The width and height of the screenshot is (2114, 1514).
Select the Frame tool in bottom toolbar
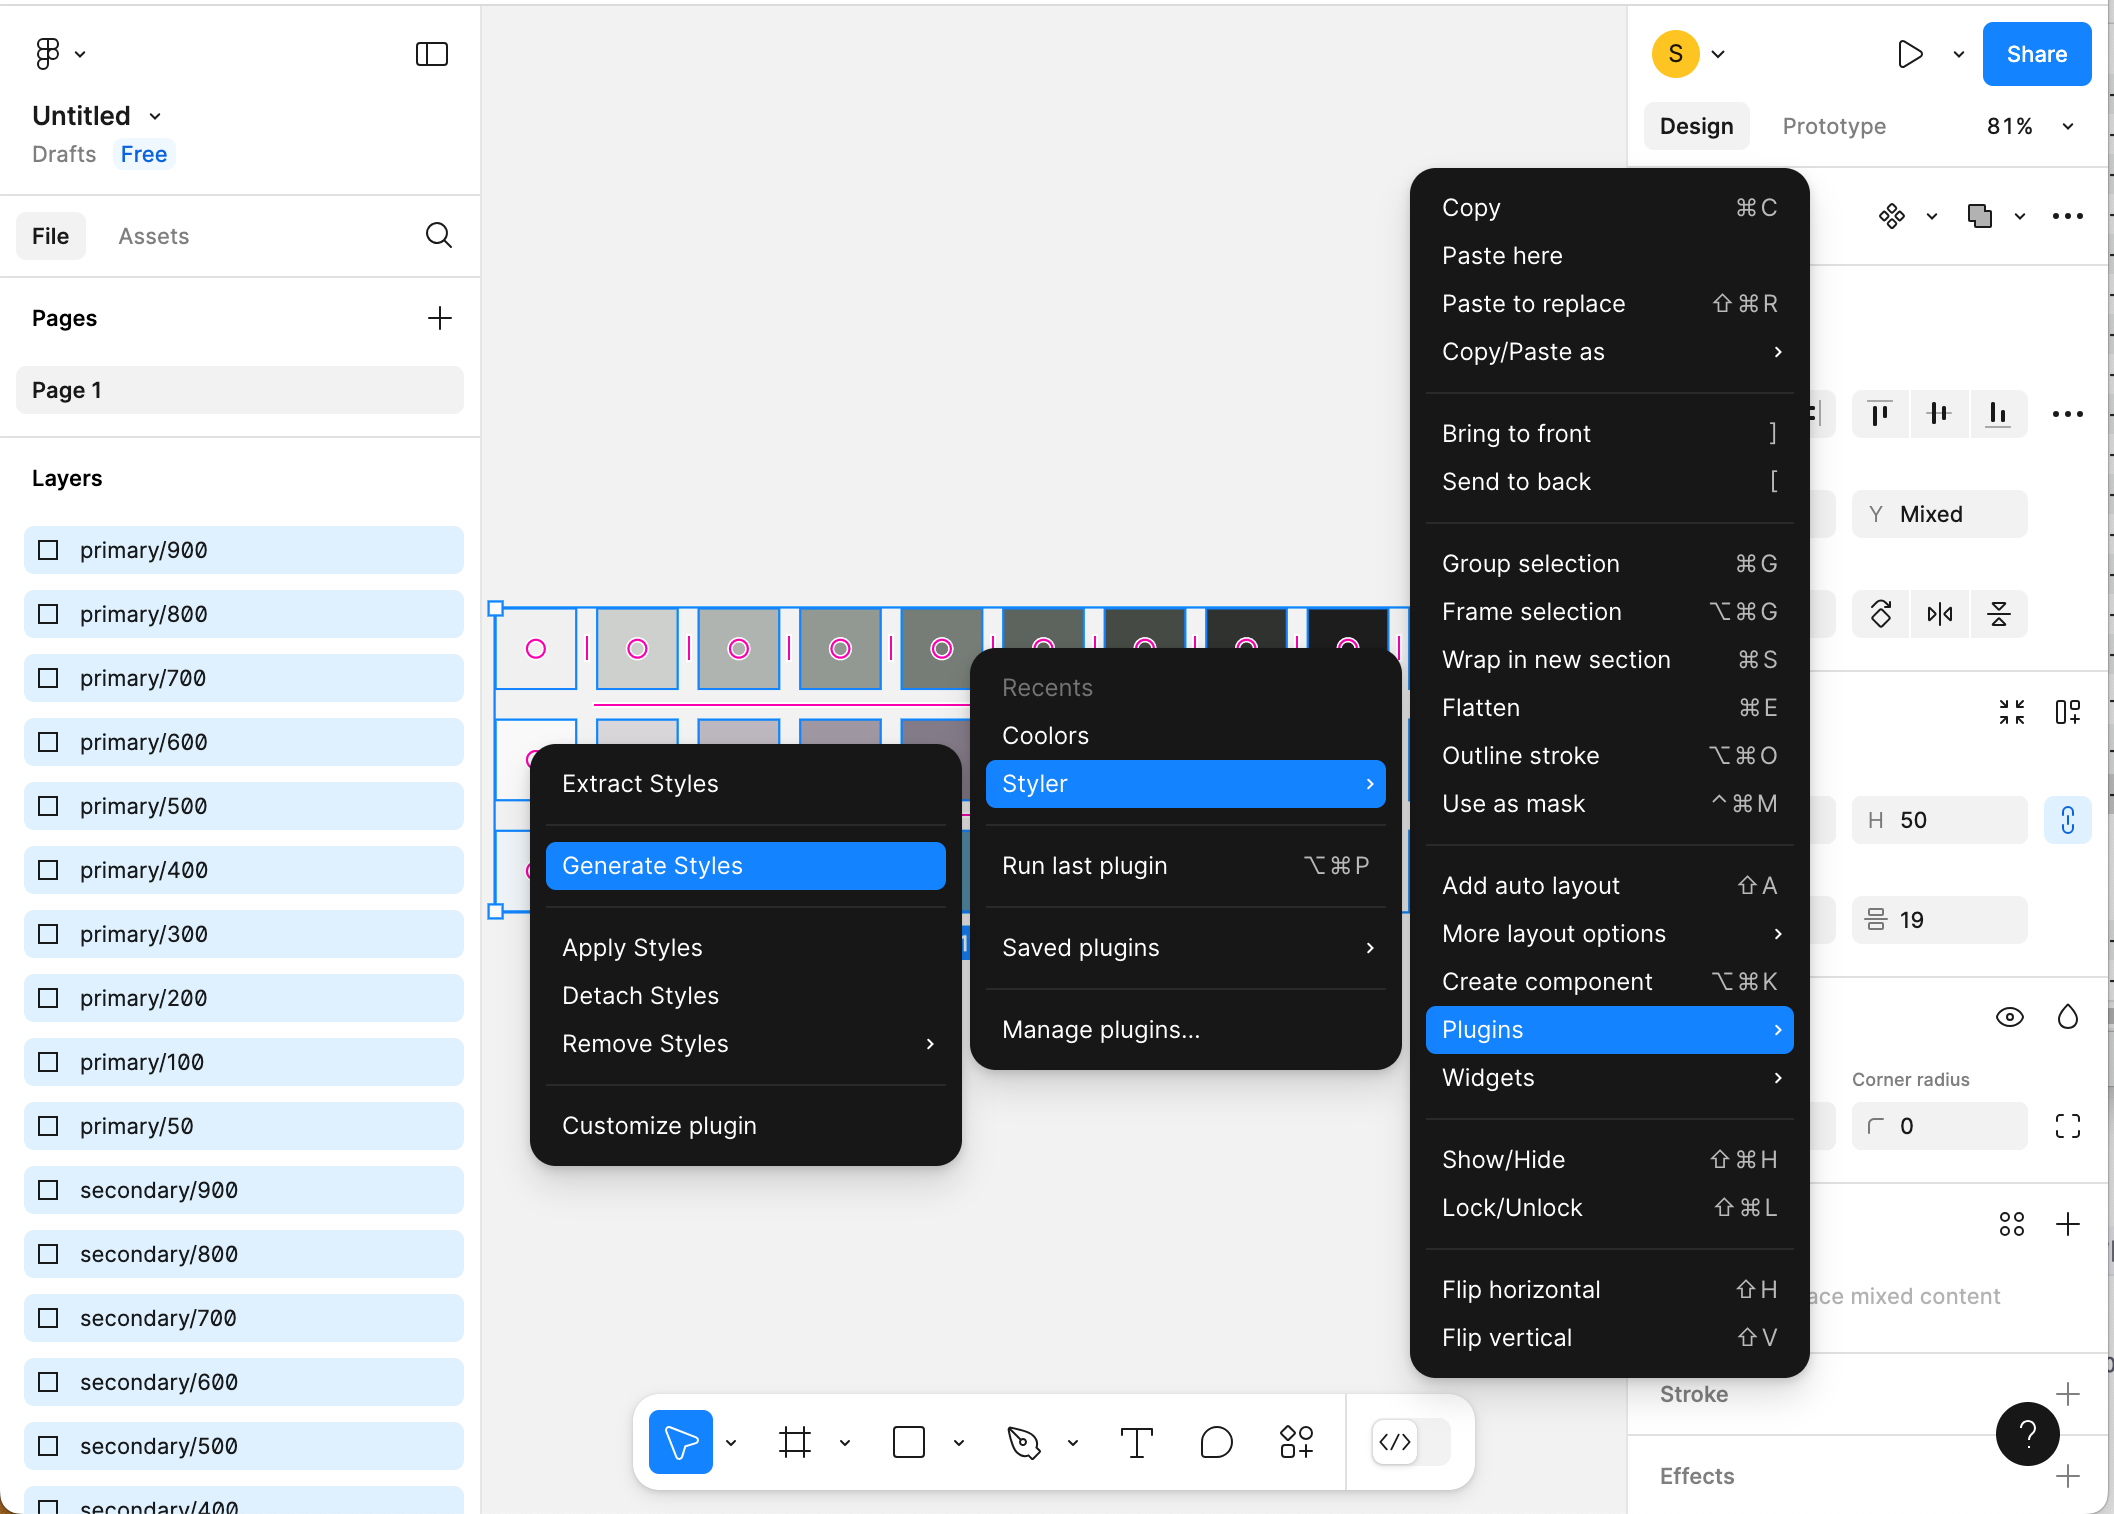[x=795, y=1442]
